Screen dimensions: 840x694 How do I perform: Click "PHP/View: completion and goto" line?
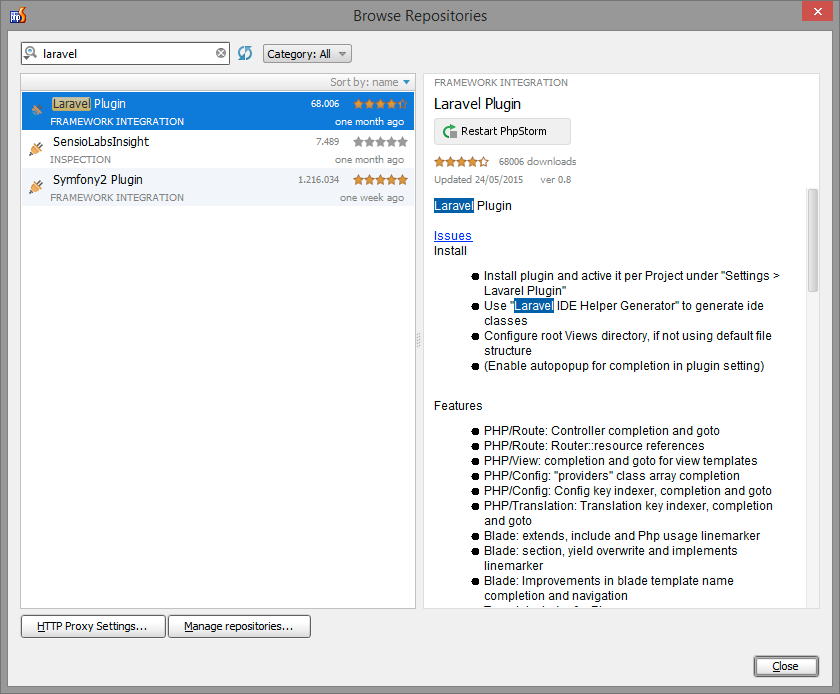click(x=620, y=461)
